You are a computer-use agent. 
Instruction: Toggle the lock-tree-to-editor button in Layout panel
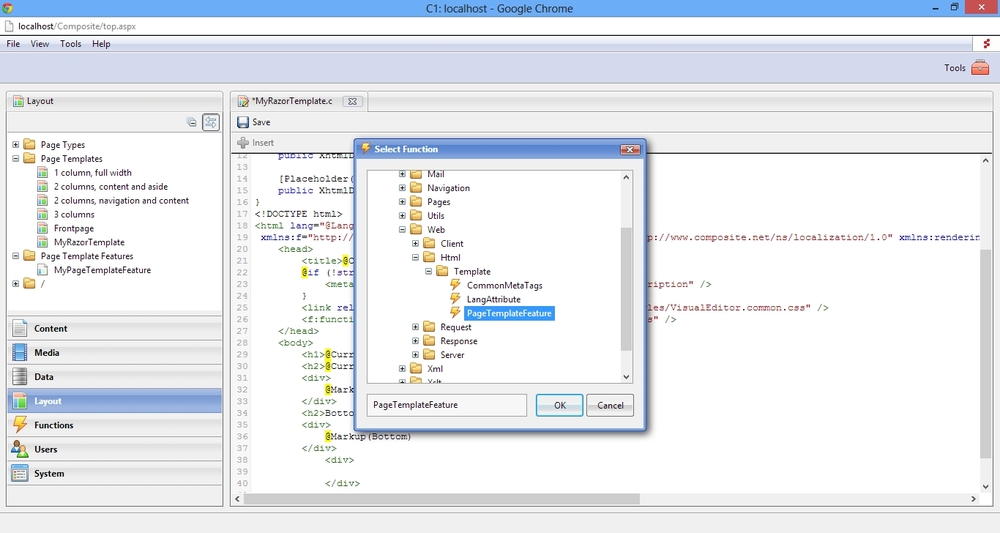pos(211,122)
